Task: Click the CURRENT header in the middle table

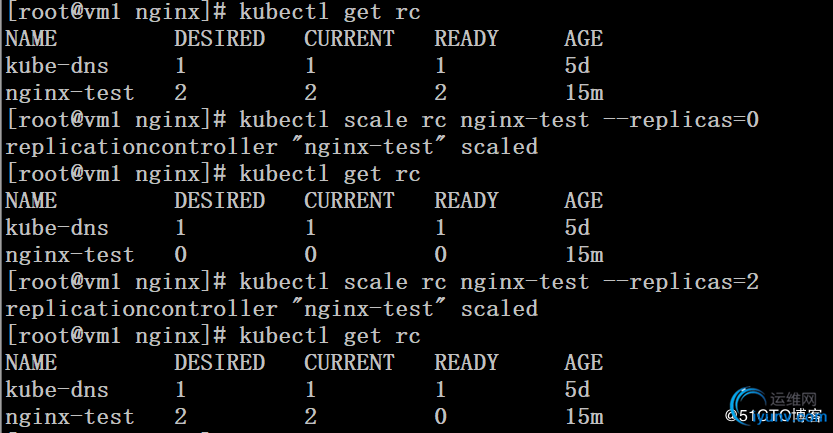Action: point(349,201)
